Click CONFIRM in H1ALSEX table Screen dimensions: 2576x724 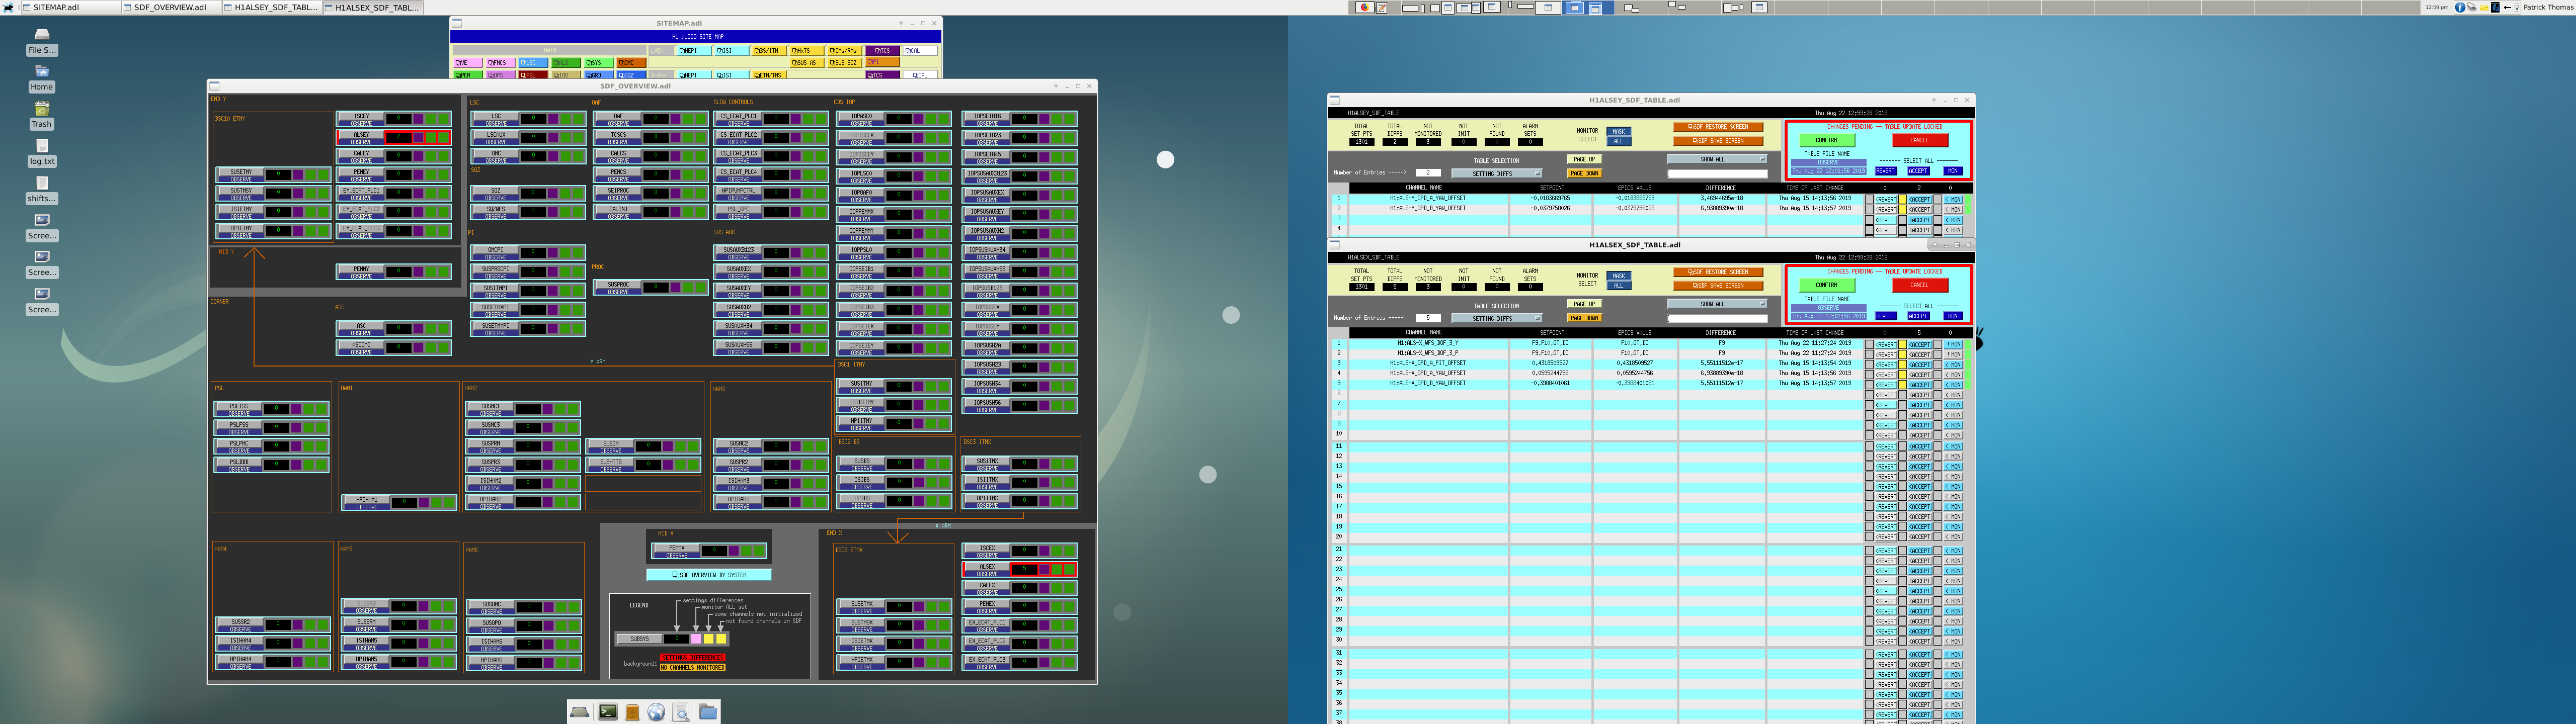[1827, 285]
